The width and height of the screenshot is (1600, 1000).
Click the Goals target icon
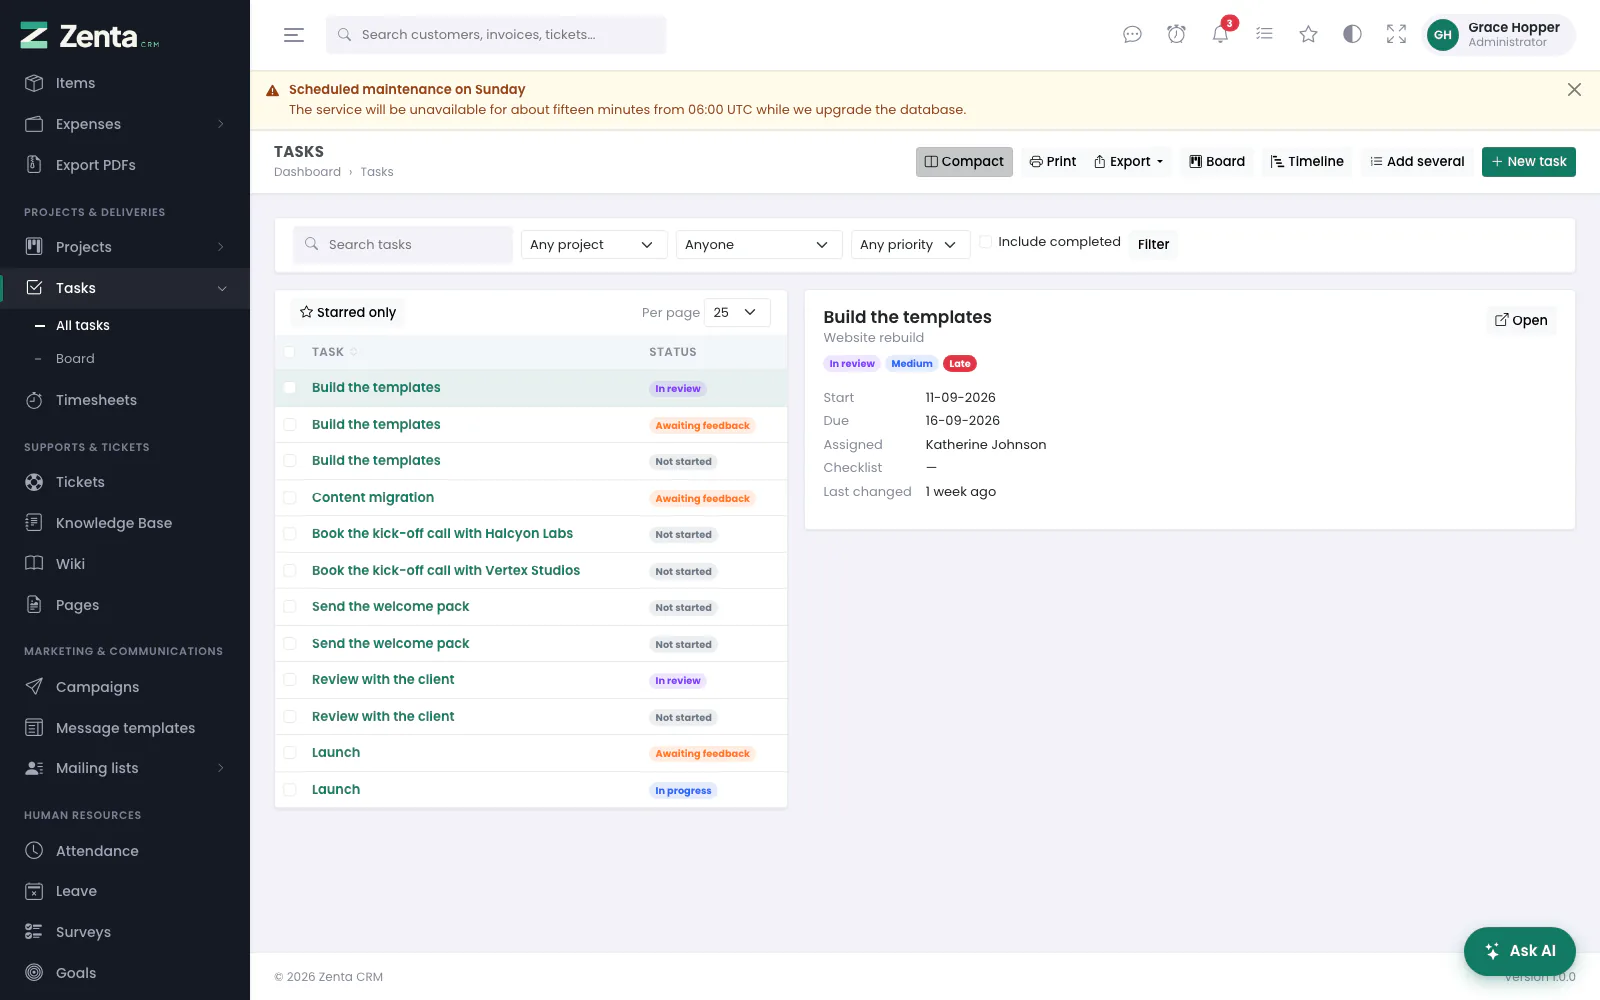(x=34, y=973)
